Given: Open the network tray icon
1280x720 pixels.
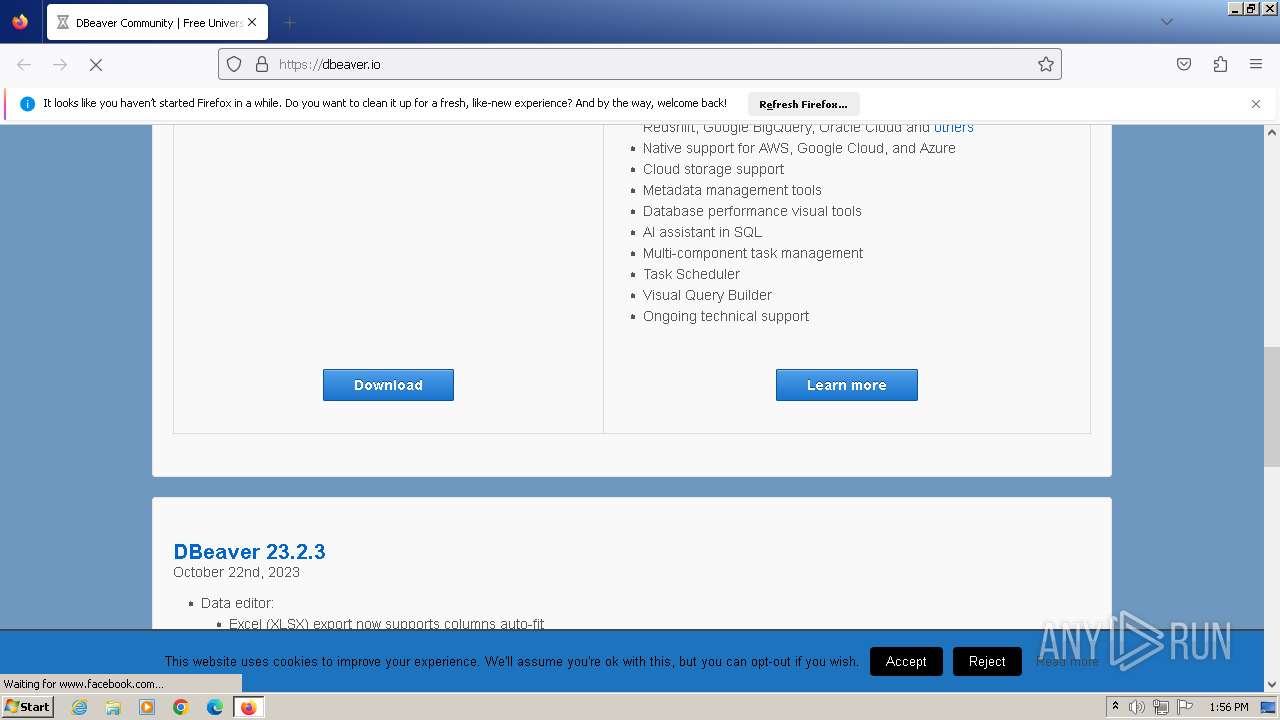Looking at the screenshot, I should (x=1161, y=707).
